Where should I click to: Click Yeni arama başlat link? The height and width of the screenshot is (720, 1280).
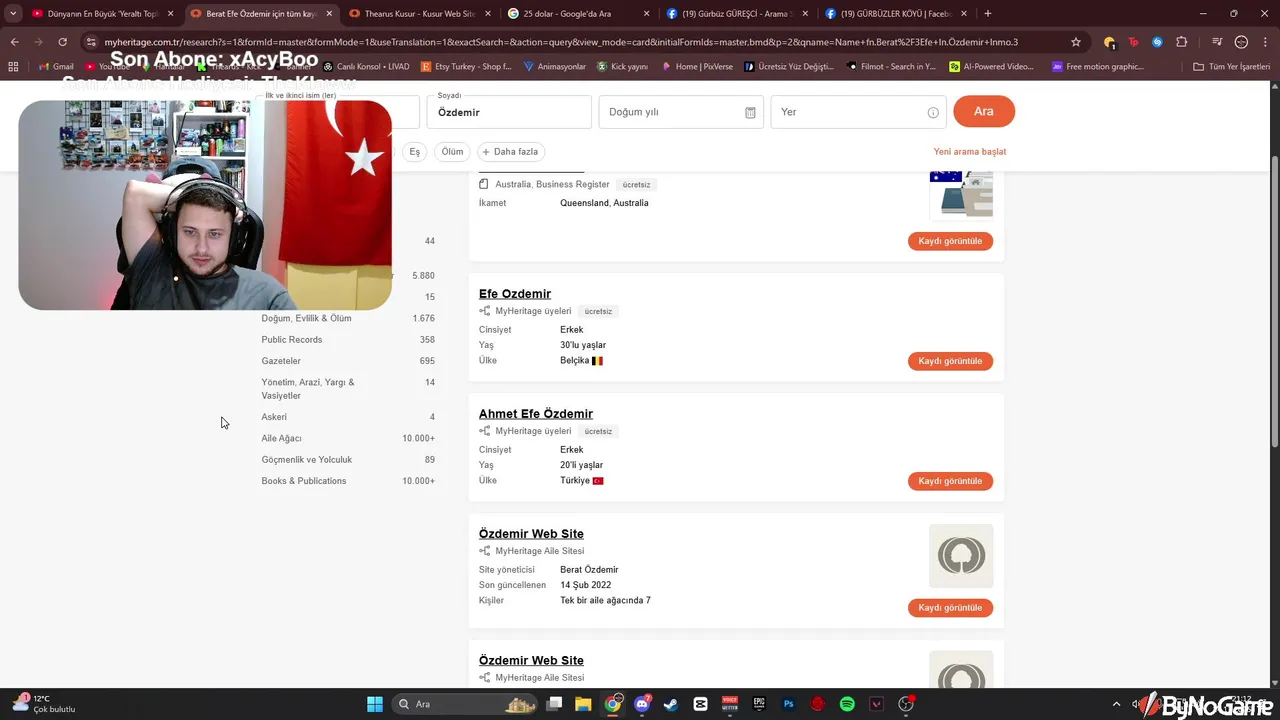point(970,152)
